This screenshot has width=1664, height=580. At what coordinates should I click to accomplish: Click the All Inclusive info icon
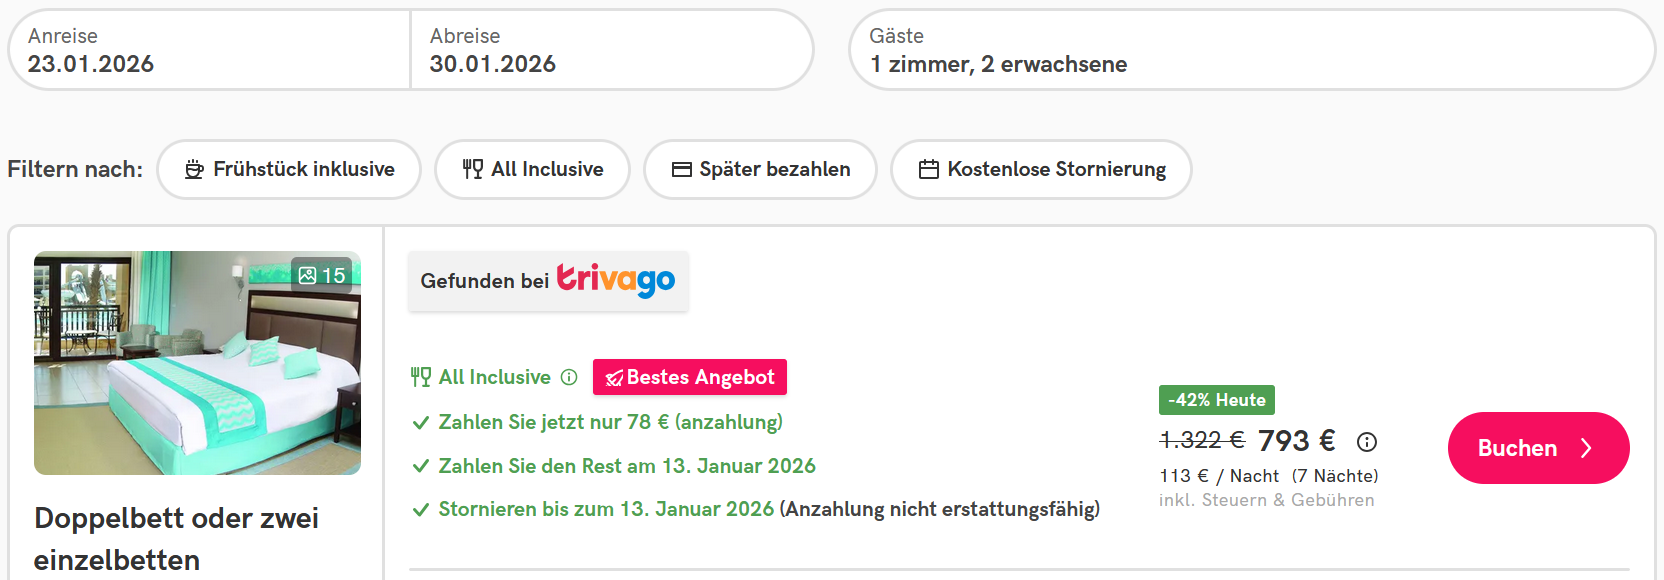pyautogui.click(x=569, y=377)
